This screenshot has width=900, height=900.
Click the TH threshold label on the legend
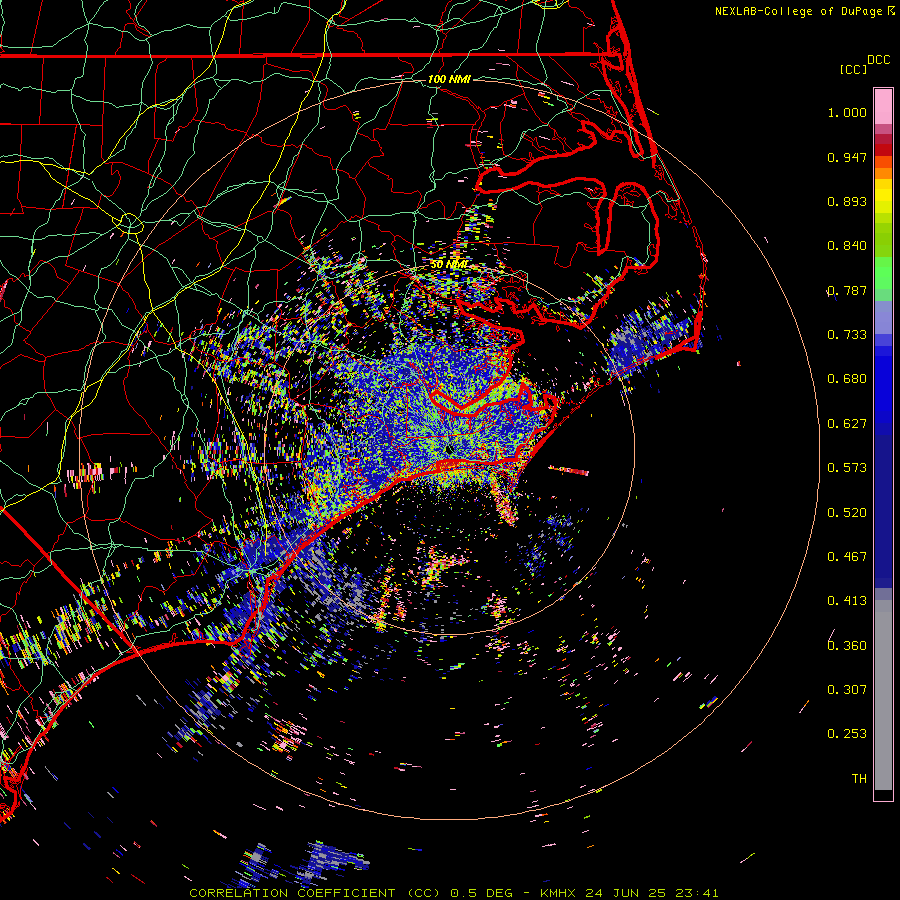[x=859, y=779]
